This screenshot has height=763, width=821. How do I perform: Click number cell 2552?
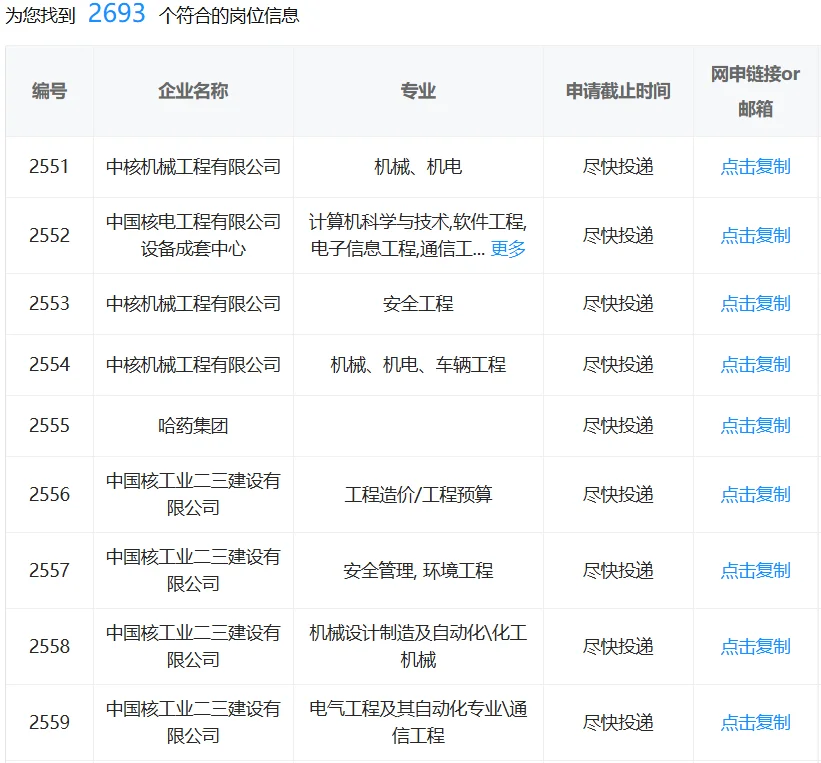(x=49, y=236)
